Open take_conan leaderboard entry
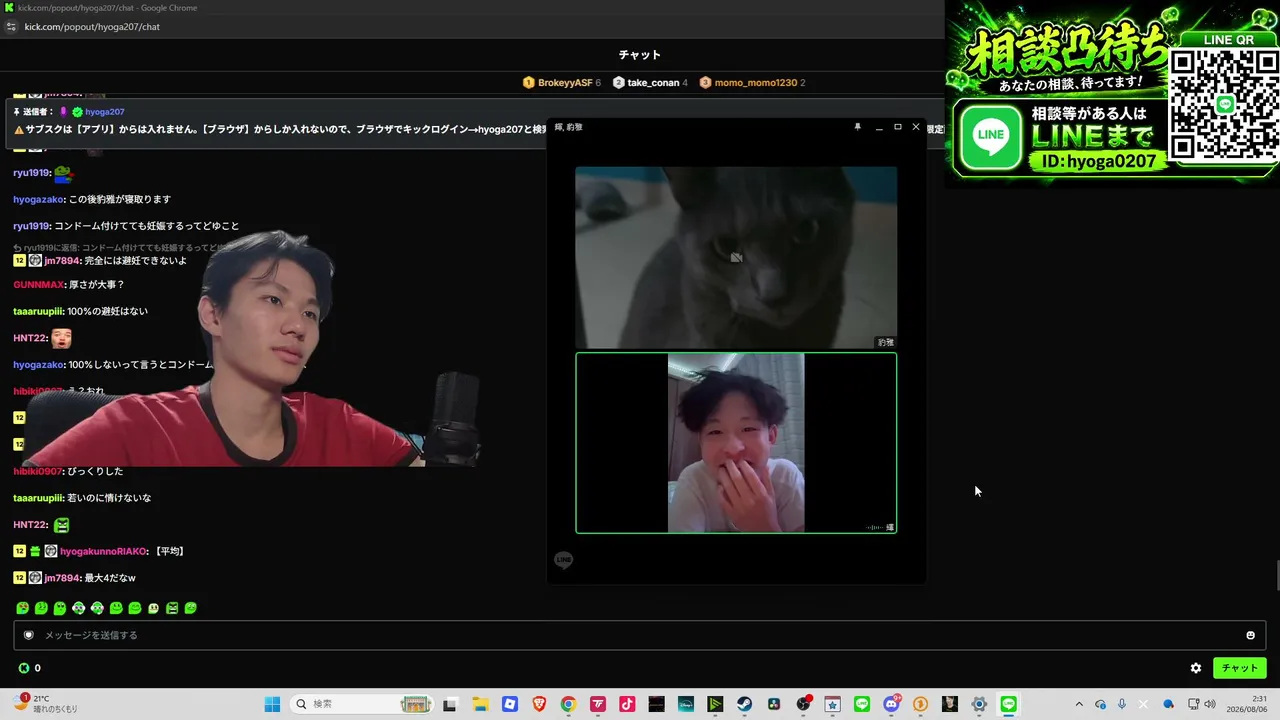The image size is (1280, 720). click(x=651, y=83)
